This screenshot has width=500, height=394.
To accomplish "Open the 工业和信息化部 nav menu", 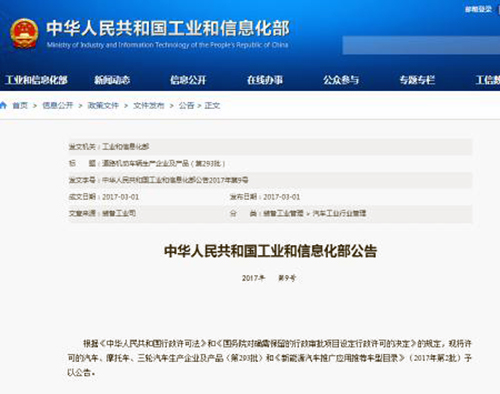I will click(x=36, y=80).
